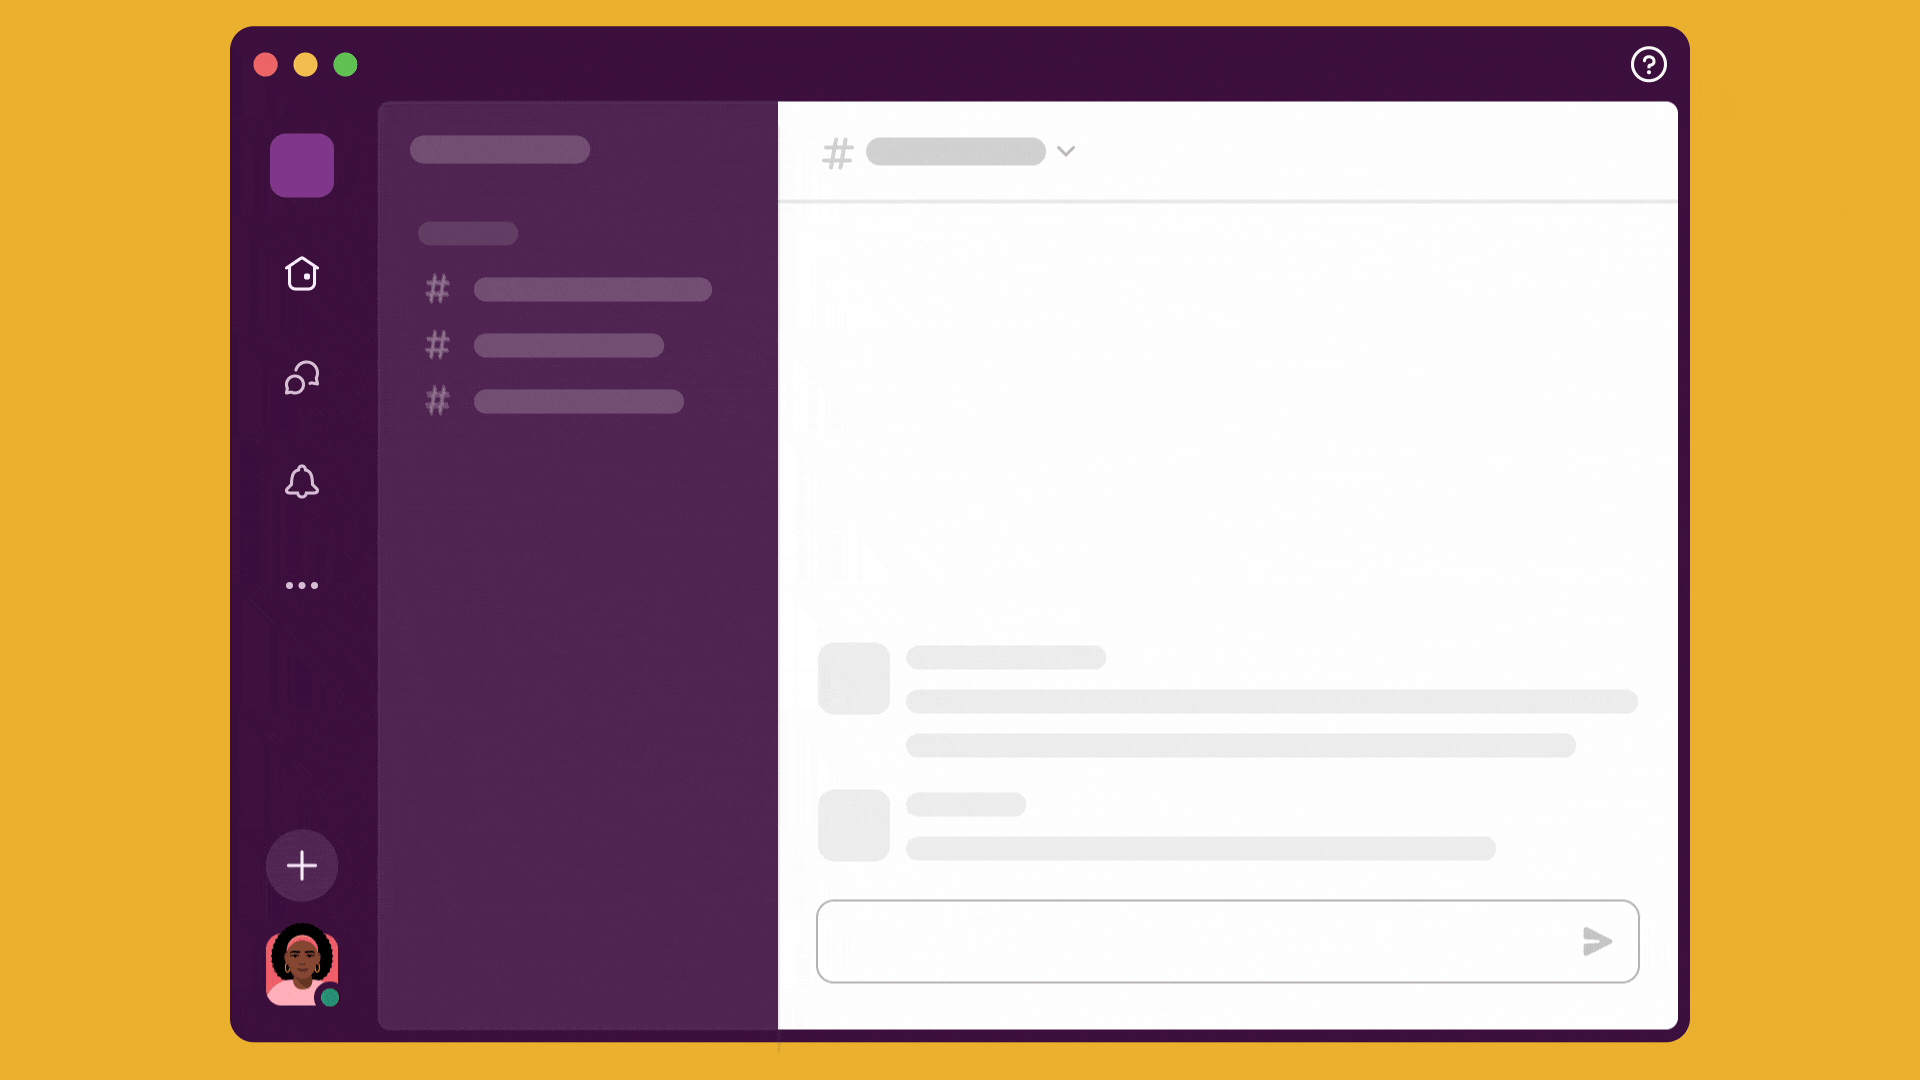This screenshot has width=1920, height=1080.
Task: Click the More options ellipsis icon
Action: 301,585
